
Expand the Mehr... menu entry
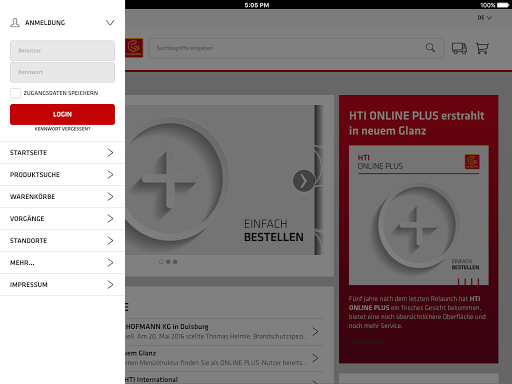(x=62, y=263)
